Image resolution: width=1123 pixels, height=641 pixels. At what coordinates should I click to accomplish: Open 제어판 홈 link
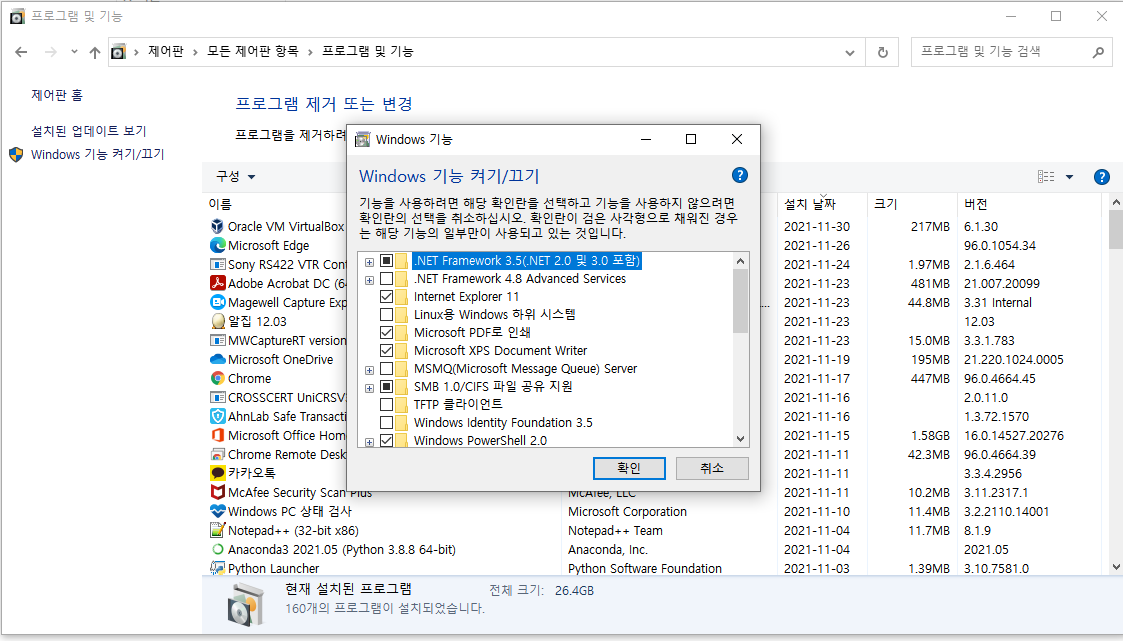pos(57,95)
